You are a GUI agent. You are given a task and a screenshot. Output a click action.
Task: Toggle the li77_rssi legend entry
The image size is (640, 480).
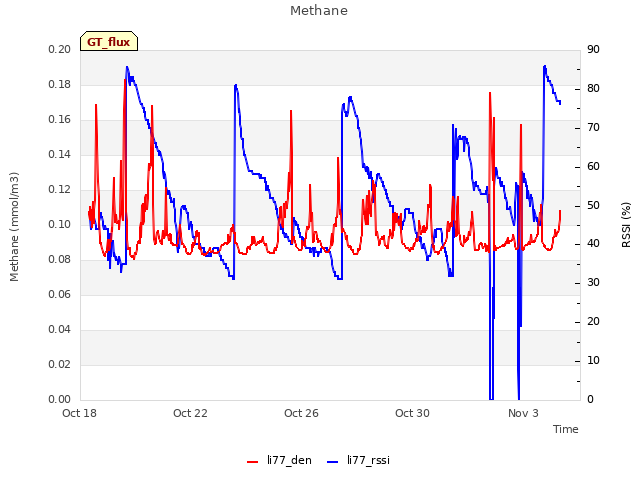[358, 460]
